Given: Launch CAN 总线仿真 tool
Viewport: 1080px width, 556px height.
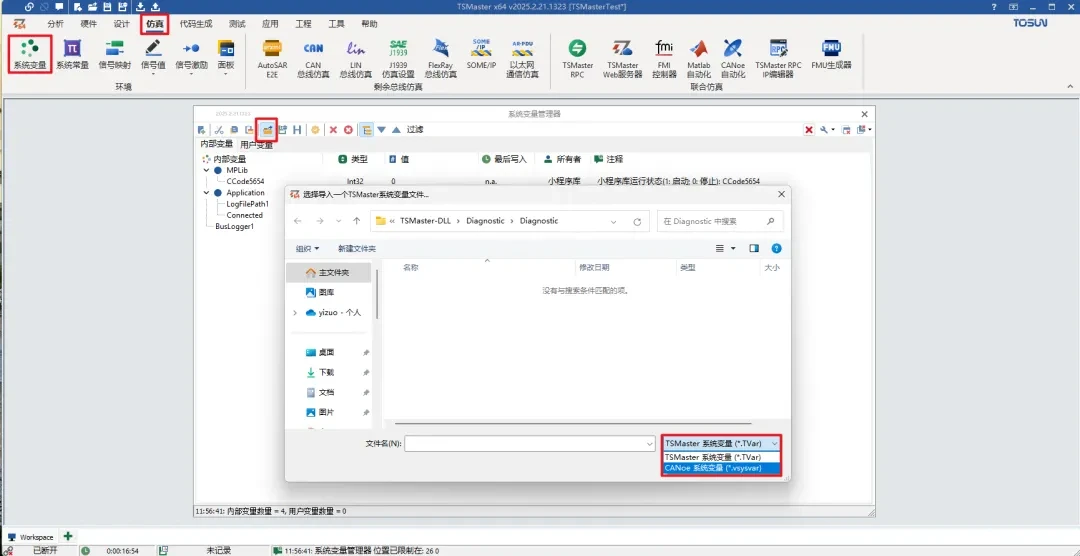Looking at the screenshot, I should pyautogui.click(x=313, y=53).
